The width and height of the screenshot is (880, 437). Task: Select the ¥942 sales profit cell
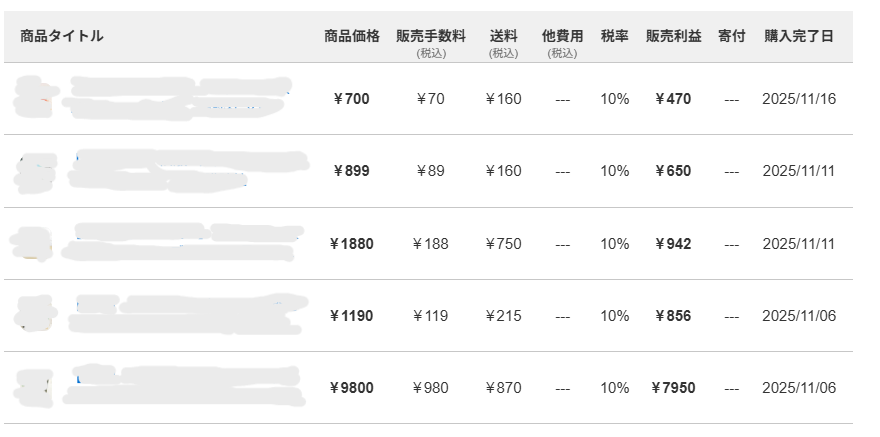click(x=673, y=244)
